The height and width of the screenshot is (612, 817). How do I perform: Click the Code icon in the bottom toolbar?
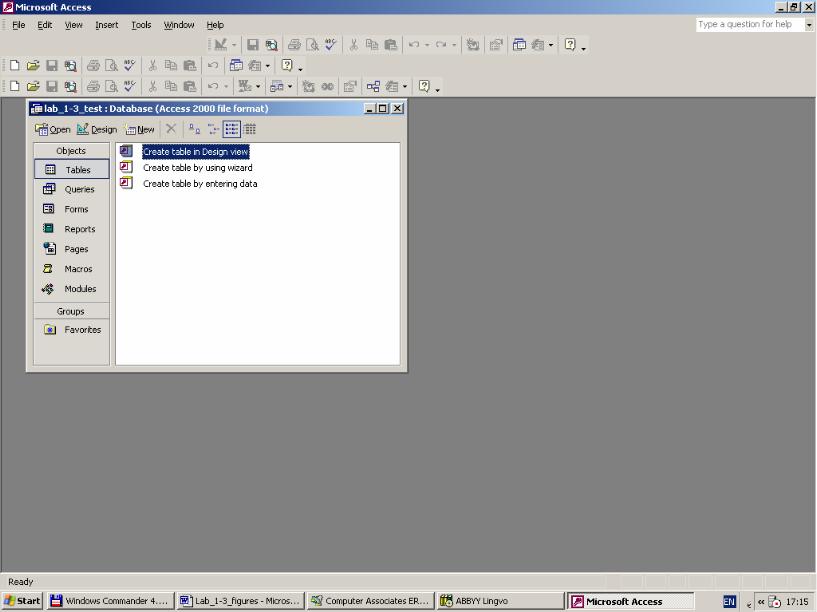(x=308, y=86)
